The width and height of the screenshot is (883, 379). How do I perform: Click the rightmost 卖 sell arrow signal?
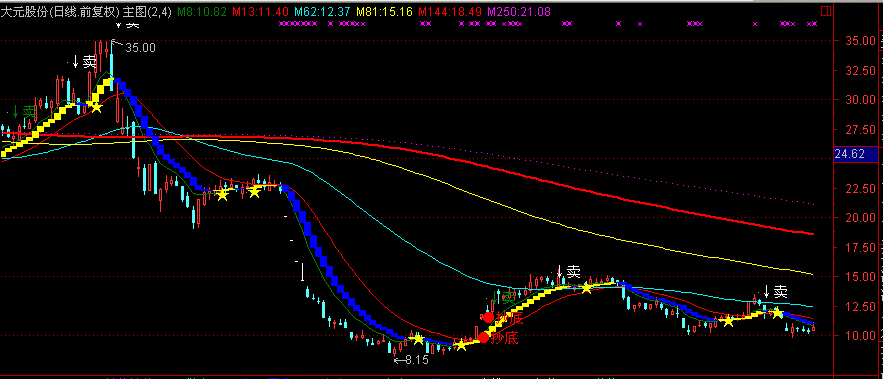[x=775, y=292]
